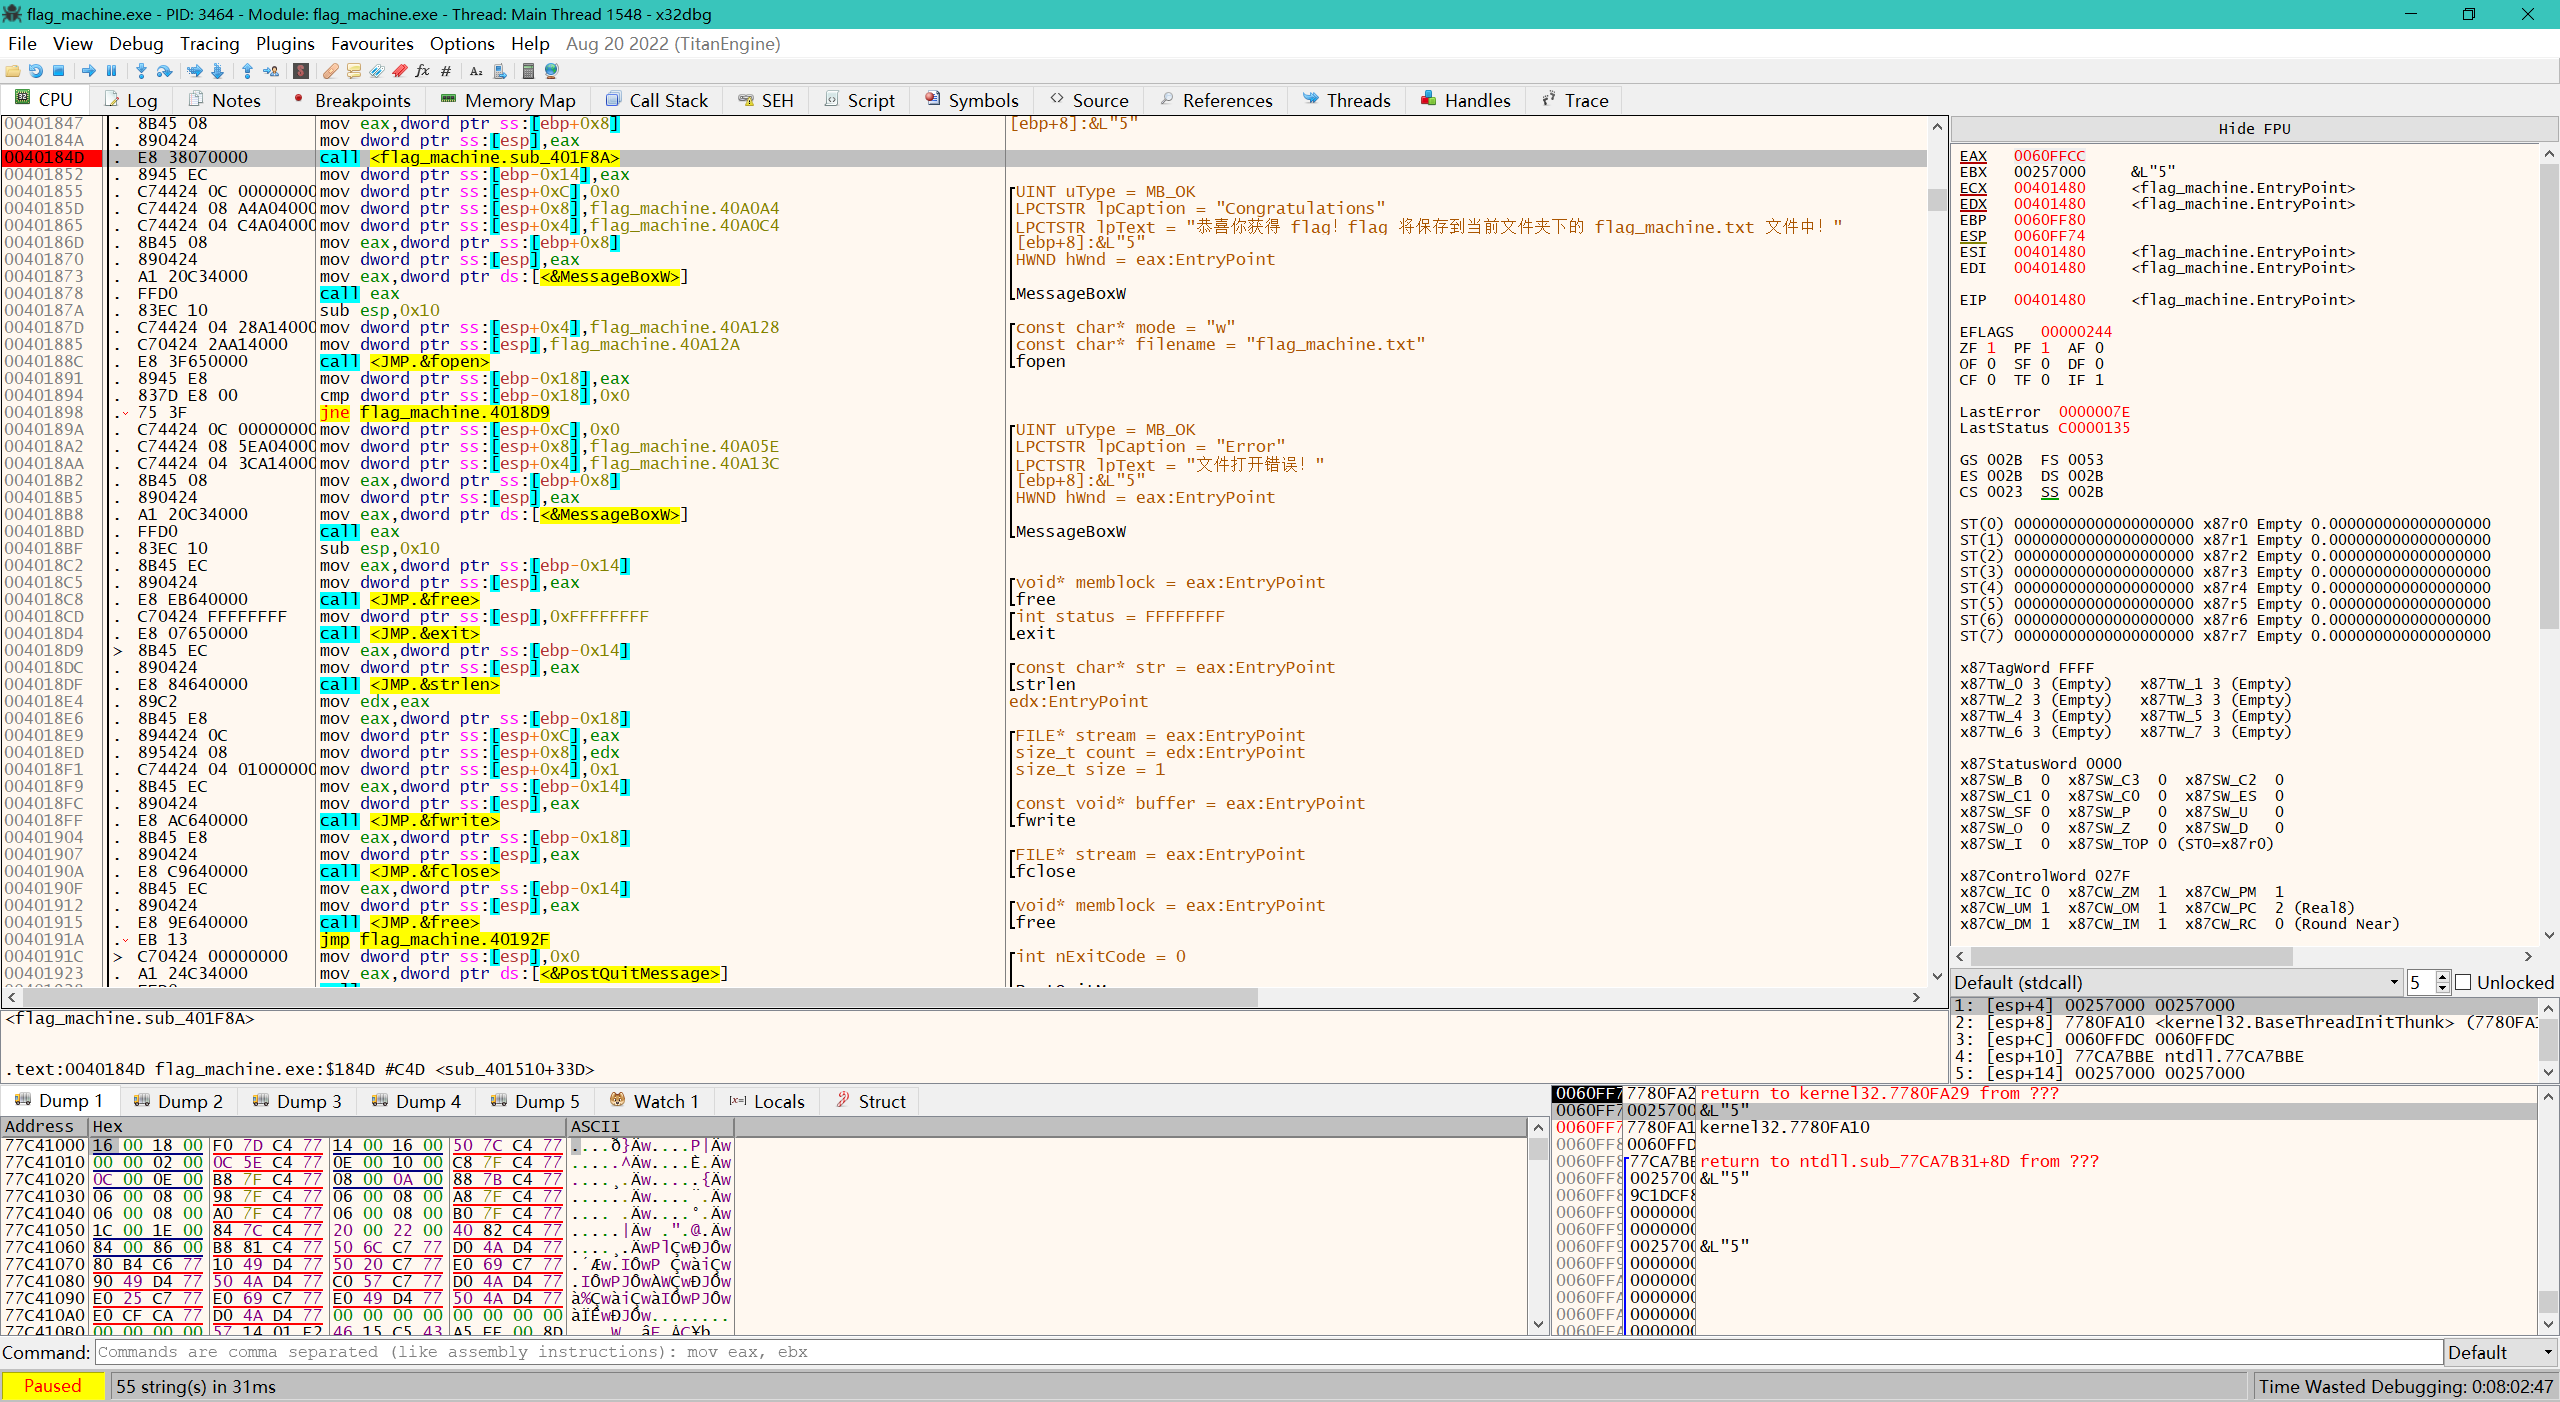Open the Default (stdcall) calling convention dropdown
The image size is (2560, 1402).
[2176, 983]
